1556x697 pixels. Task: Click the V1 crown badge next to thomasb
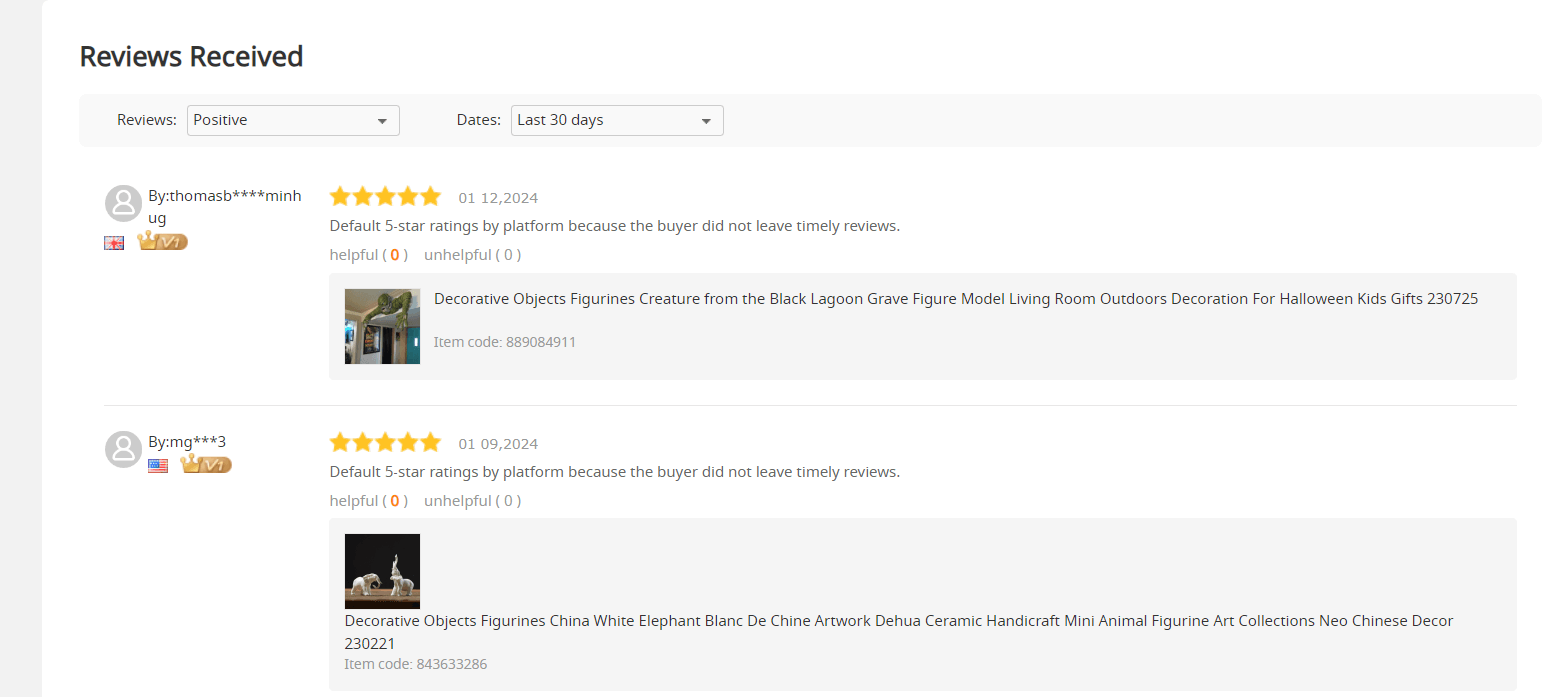pos(161,240)
